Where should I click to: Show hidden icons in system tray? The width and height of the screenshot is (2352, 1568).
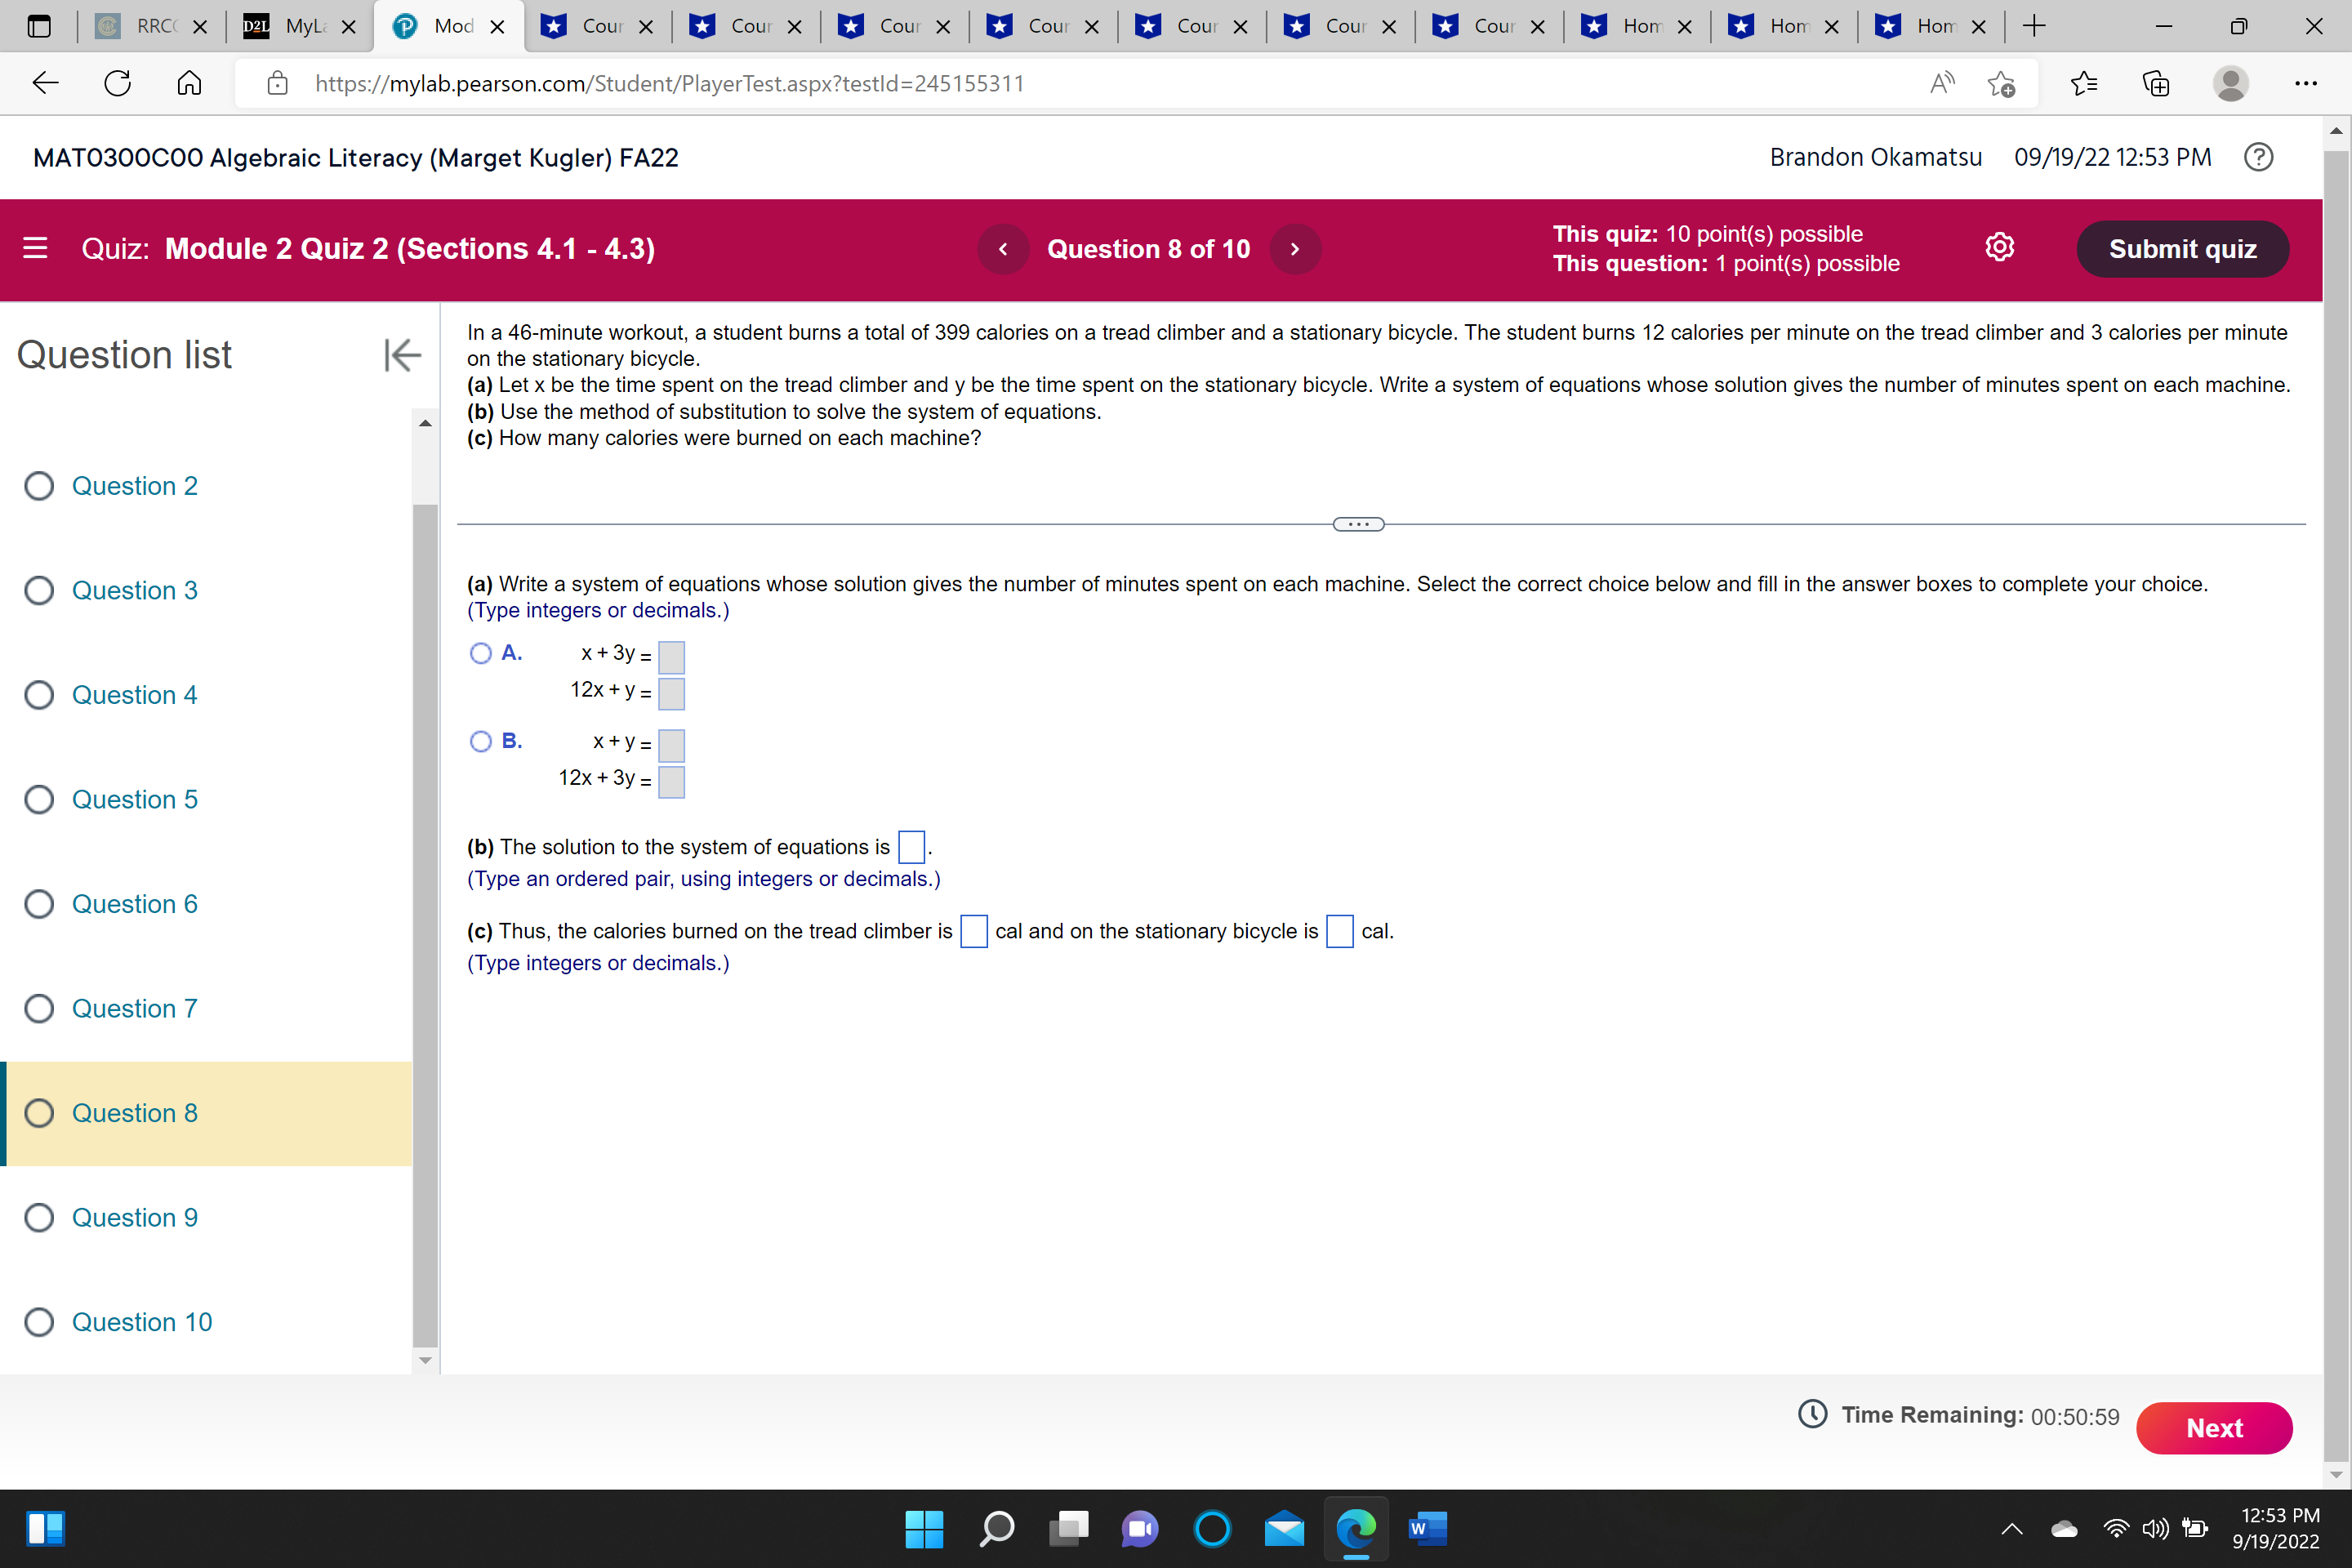(2011, 1529)
